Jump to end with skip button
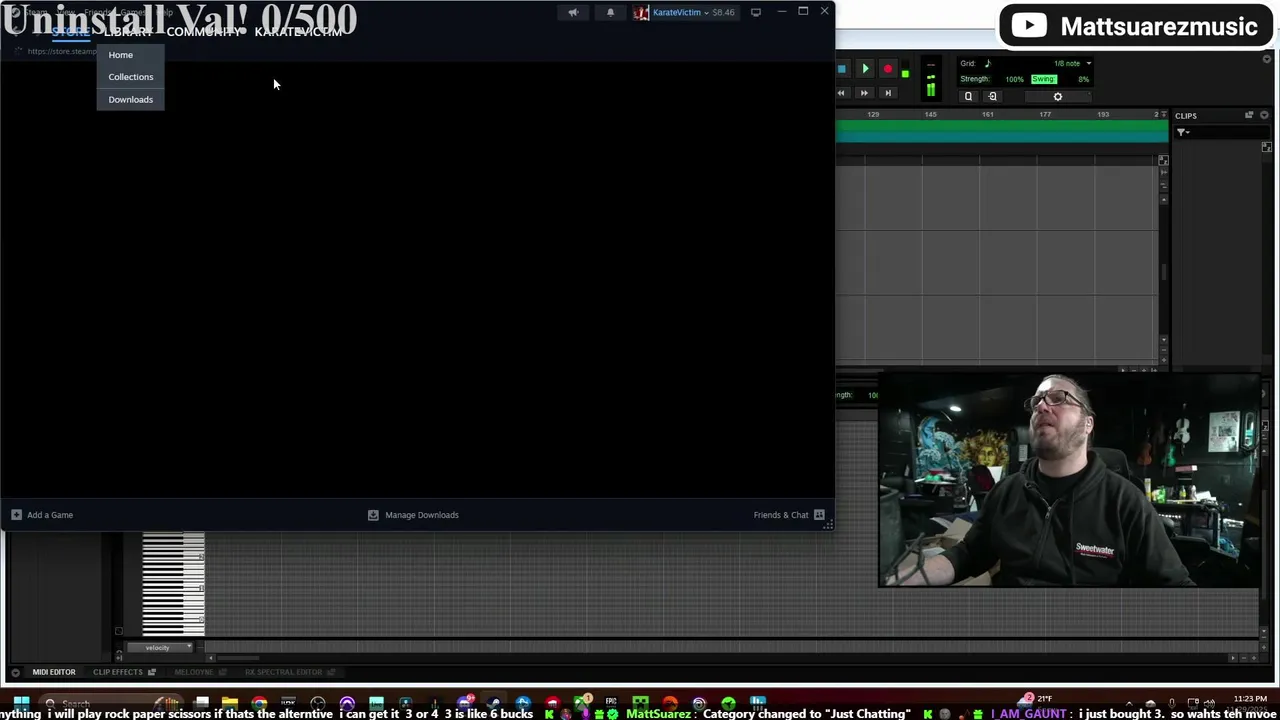 tap(888, 93)
